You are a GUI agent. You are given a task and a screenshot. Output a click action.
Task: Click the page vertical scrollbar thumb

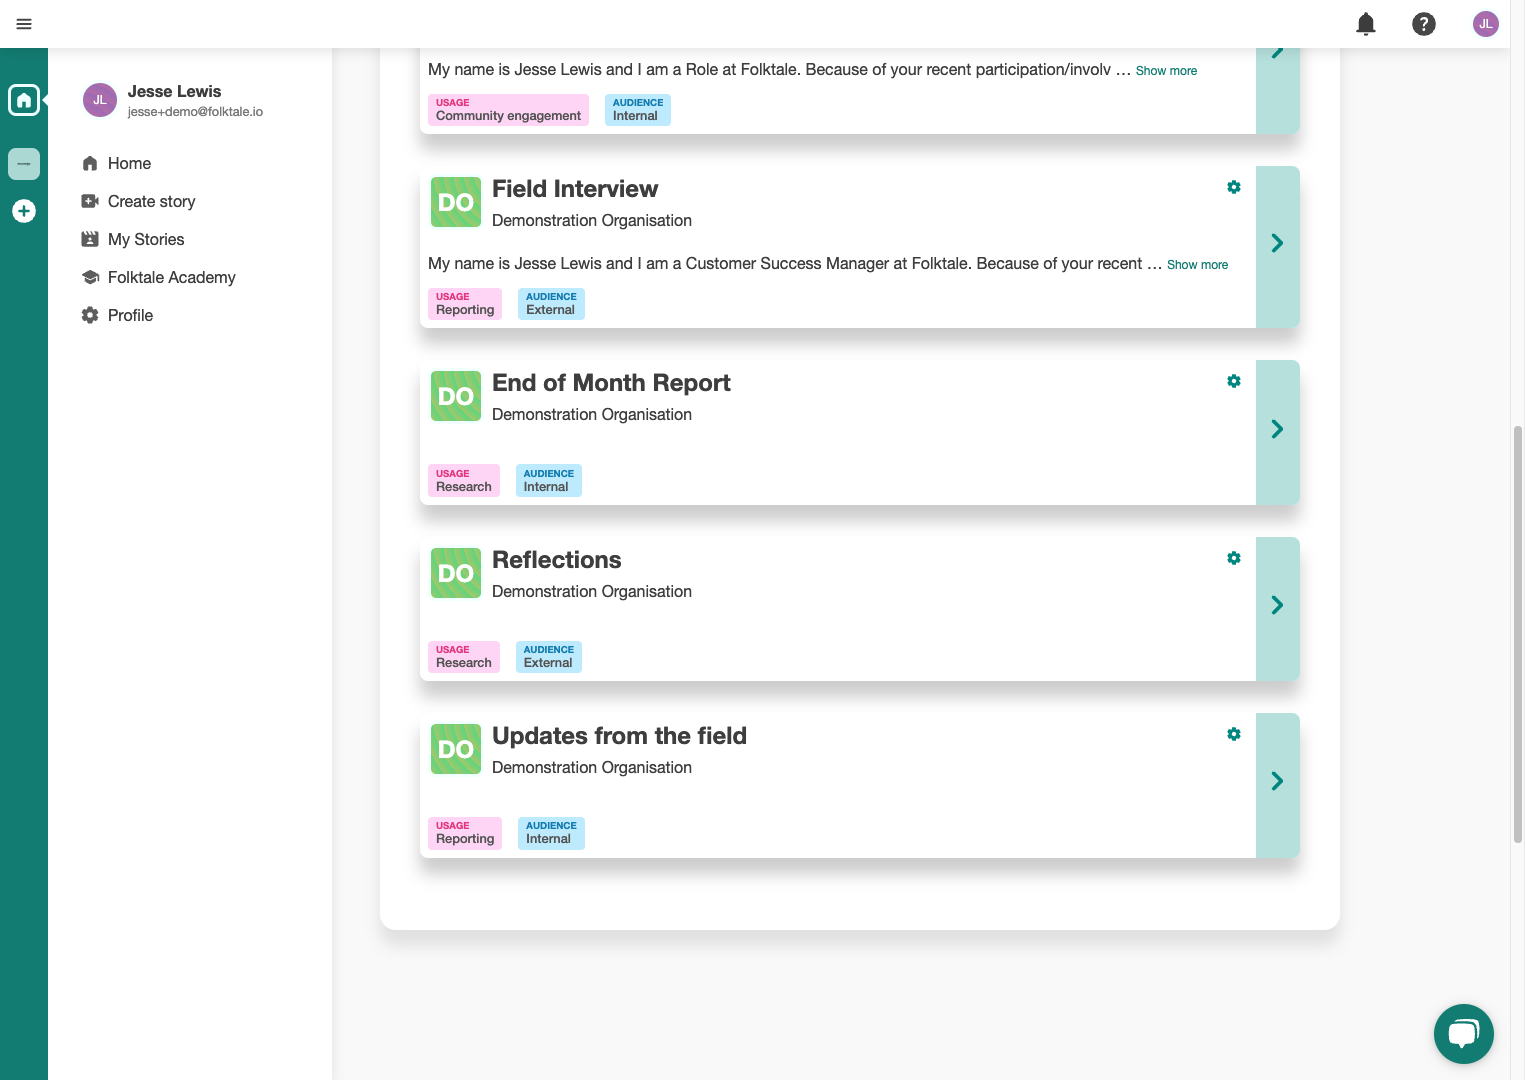click(1517, 635)
